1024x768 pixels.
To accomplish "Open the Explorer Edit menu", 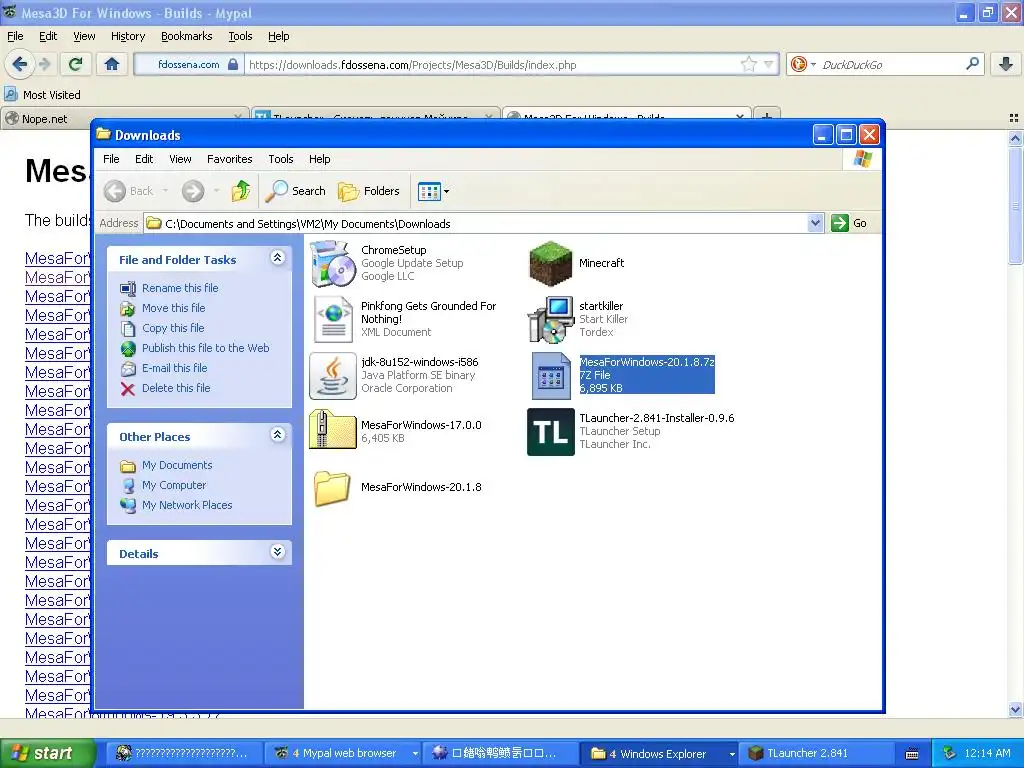I will (x=144, y=159).
